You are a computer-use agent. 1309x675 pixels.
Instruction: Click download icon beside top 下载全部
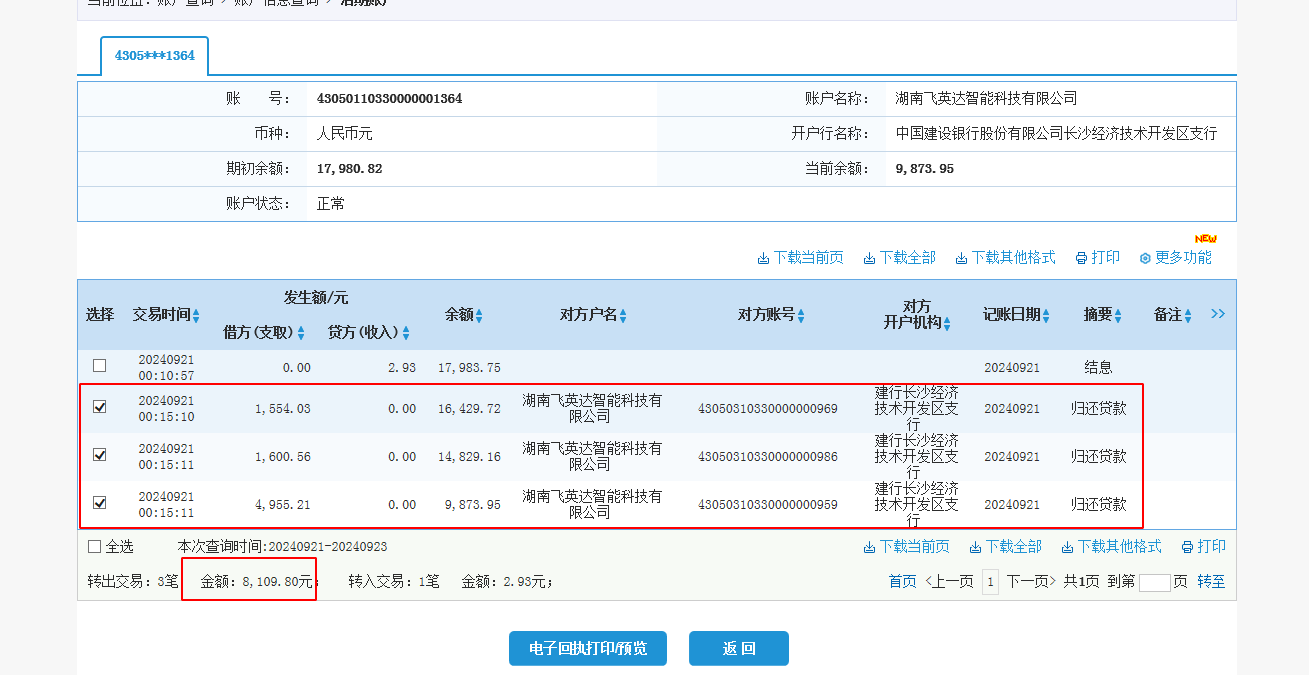870,259
